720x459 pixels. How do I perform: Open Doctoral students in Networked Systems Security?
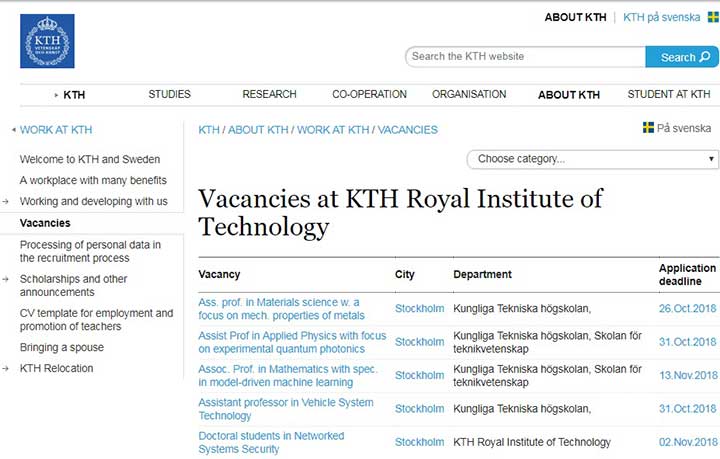pos(271,442)
